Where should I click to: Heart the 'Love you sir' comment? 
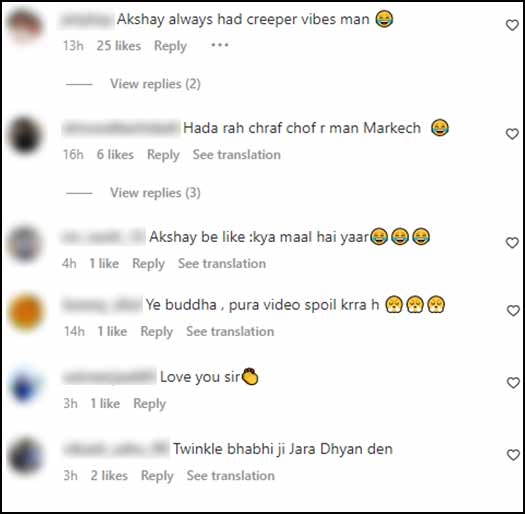[x=513, y=383]
